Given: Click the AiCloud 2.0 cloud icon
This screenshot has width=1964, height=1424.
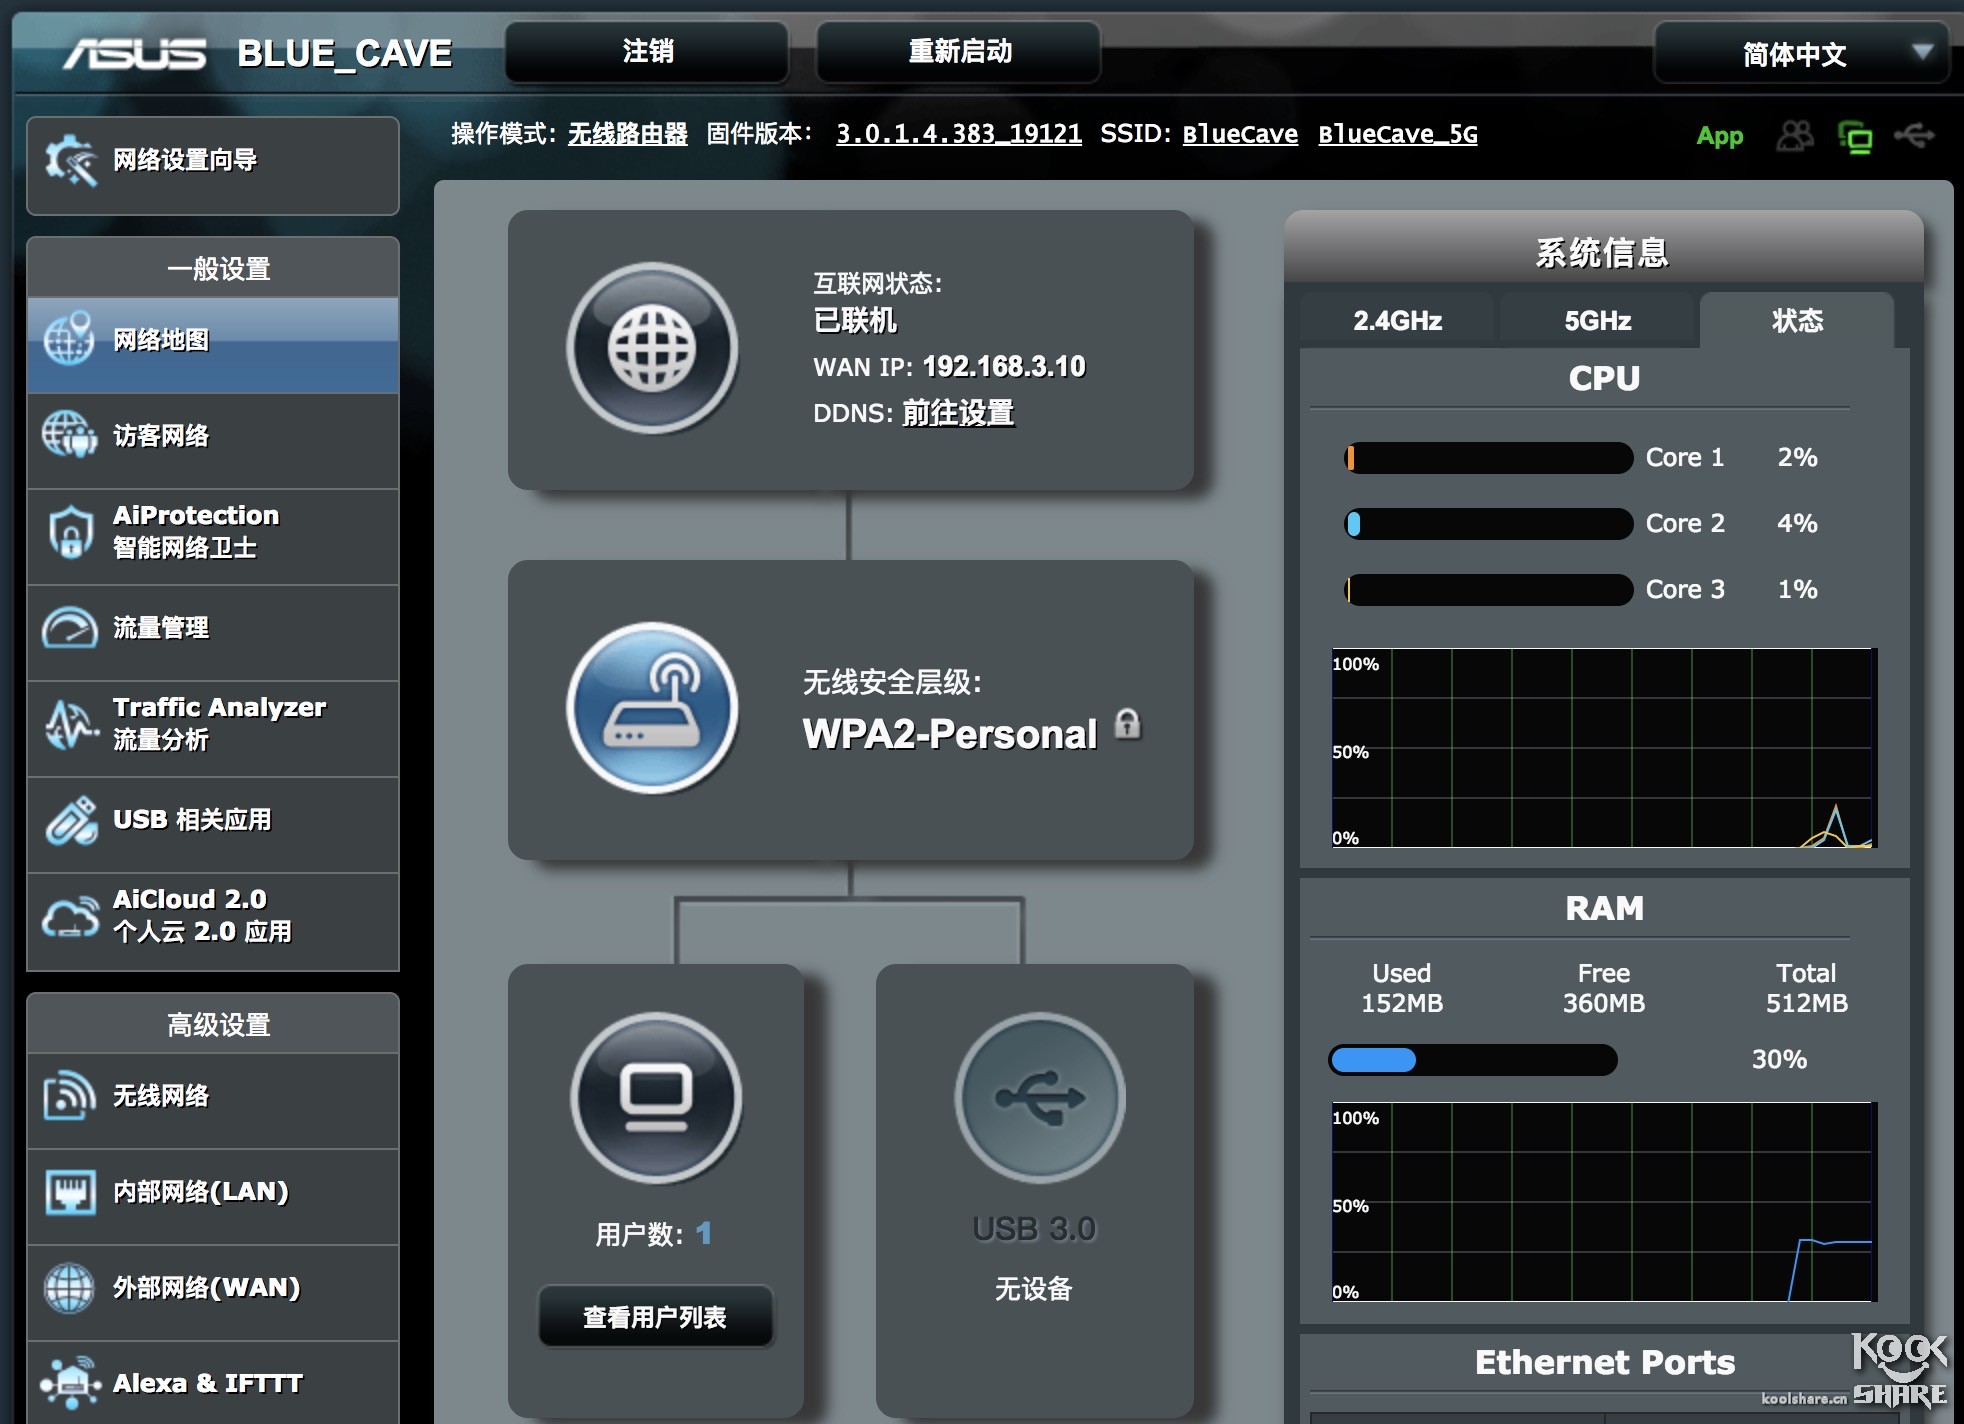Looking at the screenshot, I should 70,916.
